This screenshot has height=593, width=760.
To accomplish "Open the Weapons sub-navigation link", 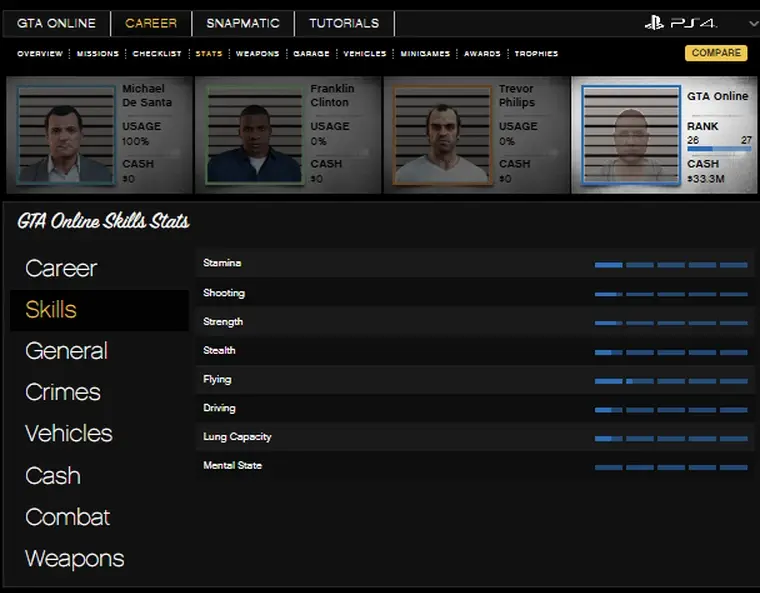I will pyautogui.click(x=257, y=54).
